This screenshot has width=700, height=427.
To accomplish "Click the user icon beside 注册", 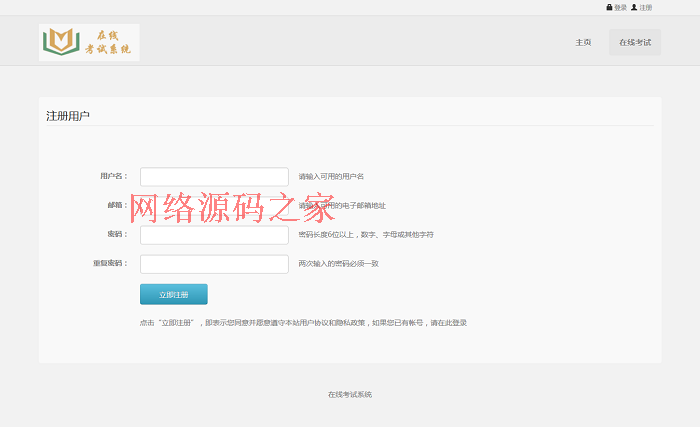I will pyautogui.click(x=634, y=7).
